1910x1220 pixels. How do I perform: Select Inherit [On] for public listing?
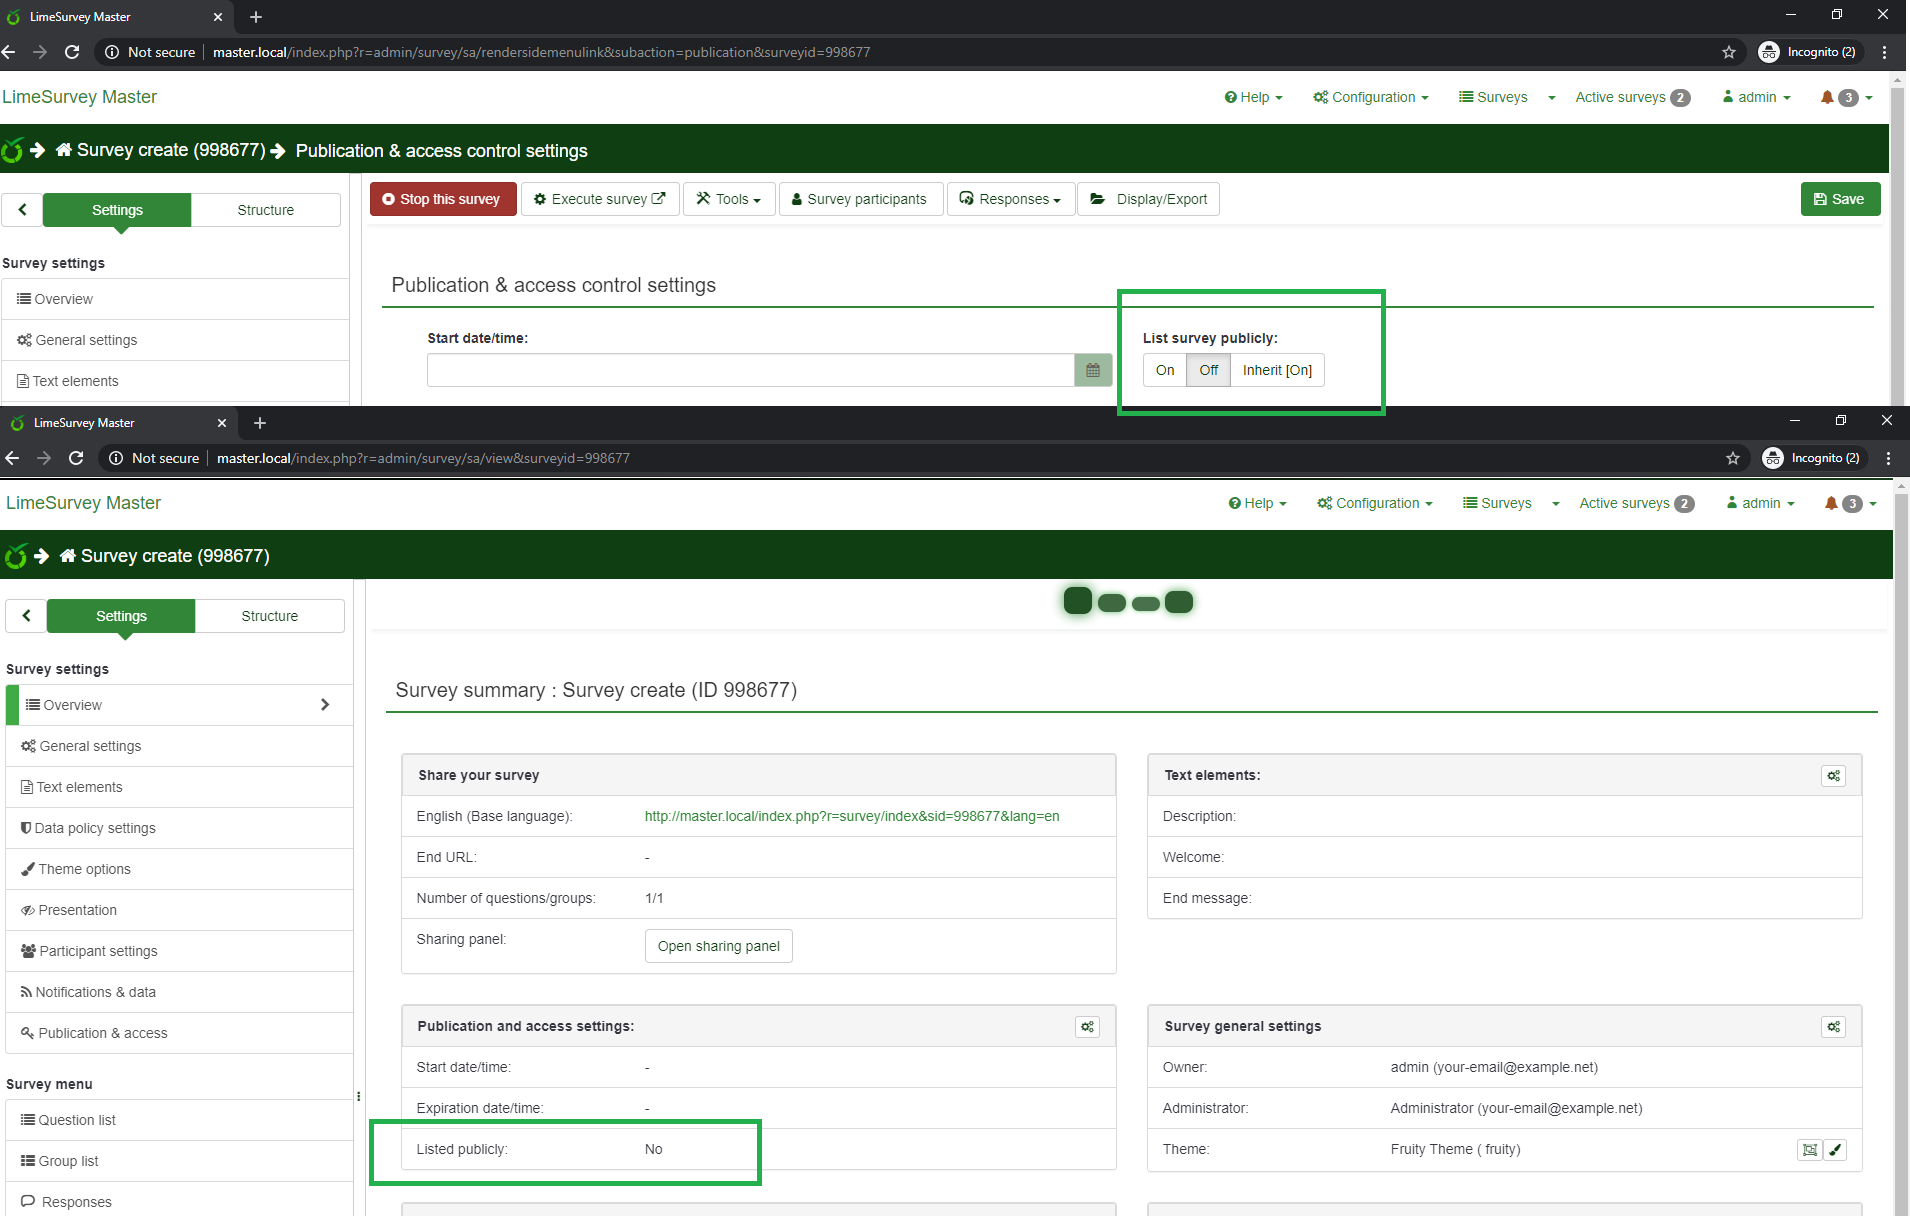(x=1276, y=370)
